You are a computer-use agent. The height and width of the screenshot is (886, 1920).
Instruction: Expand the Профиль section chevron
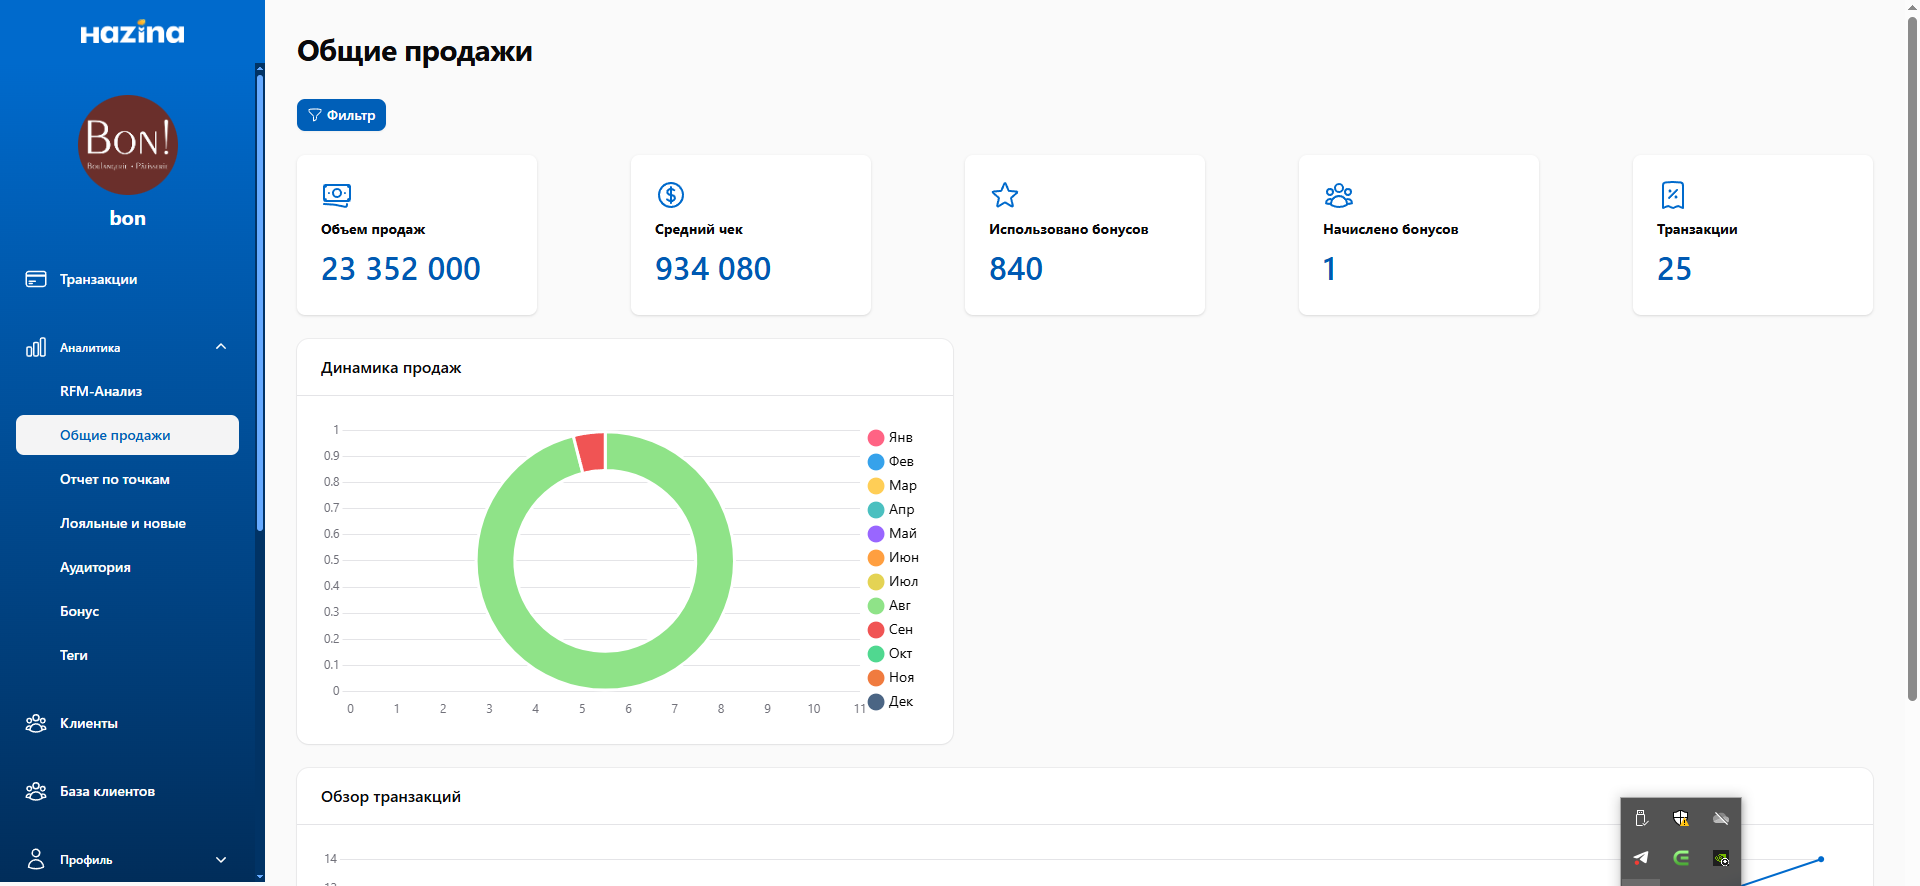coord(221,859)
